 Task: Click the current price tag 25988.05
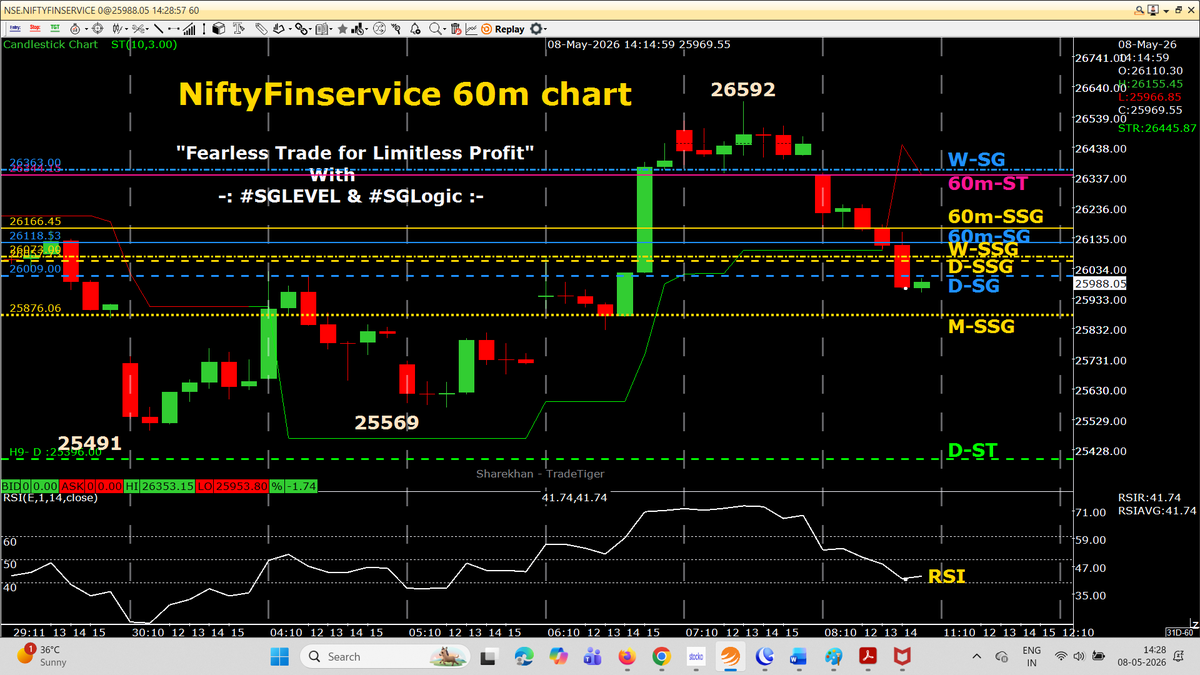point(1098,284)
